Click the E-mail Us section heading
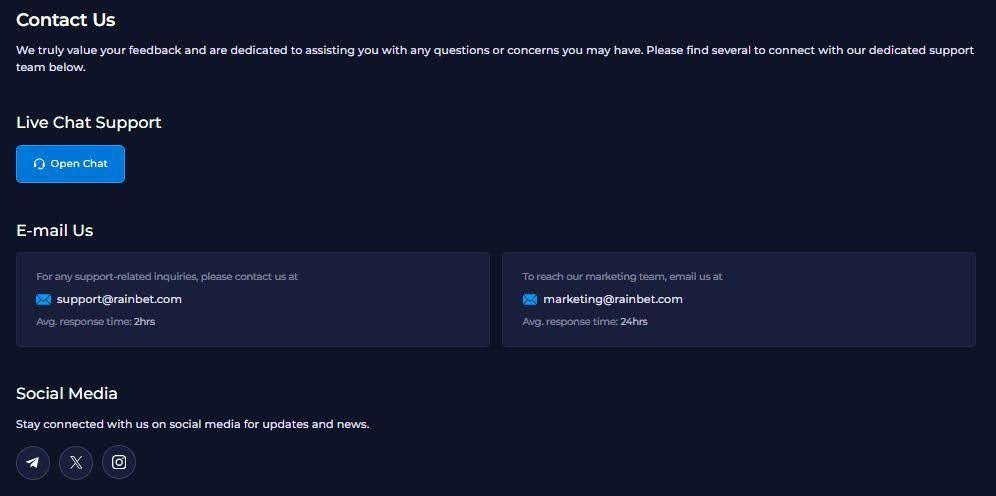Viewport: 996px width, 496px height. [54, 230]
